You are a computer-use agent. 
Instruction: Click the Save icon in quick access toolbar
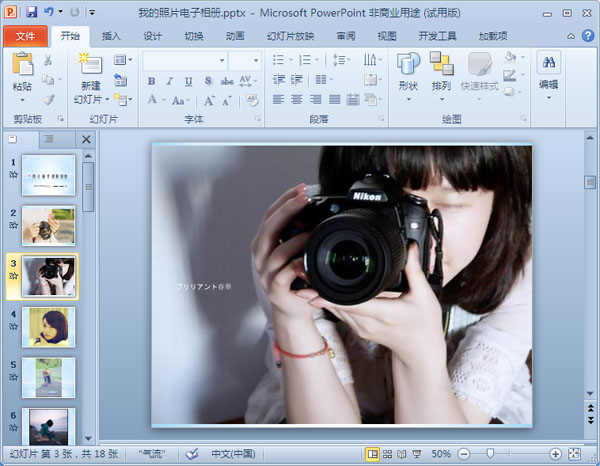[32, 12]
